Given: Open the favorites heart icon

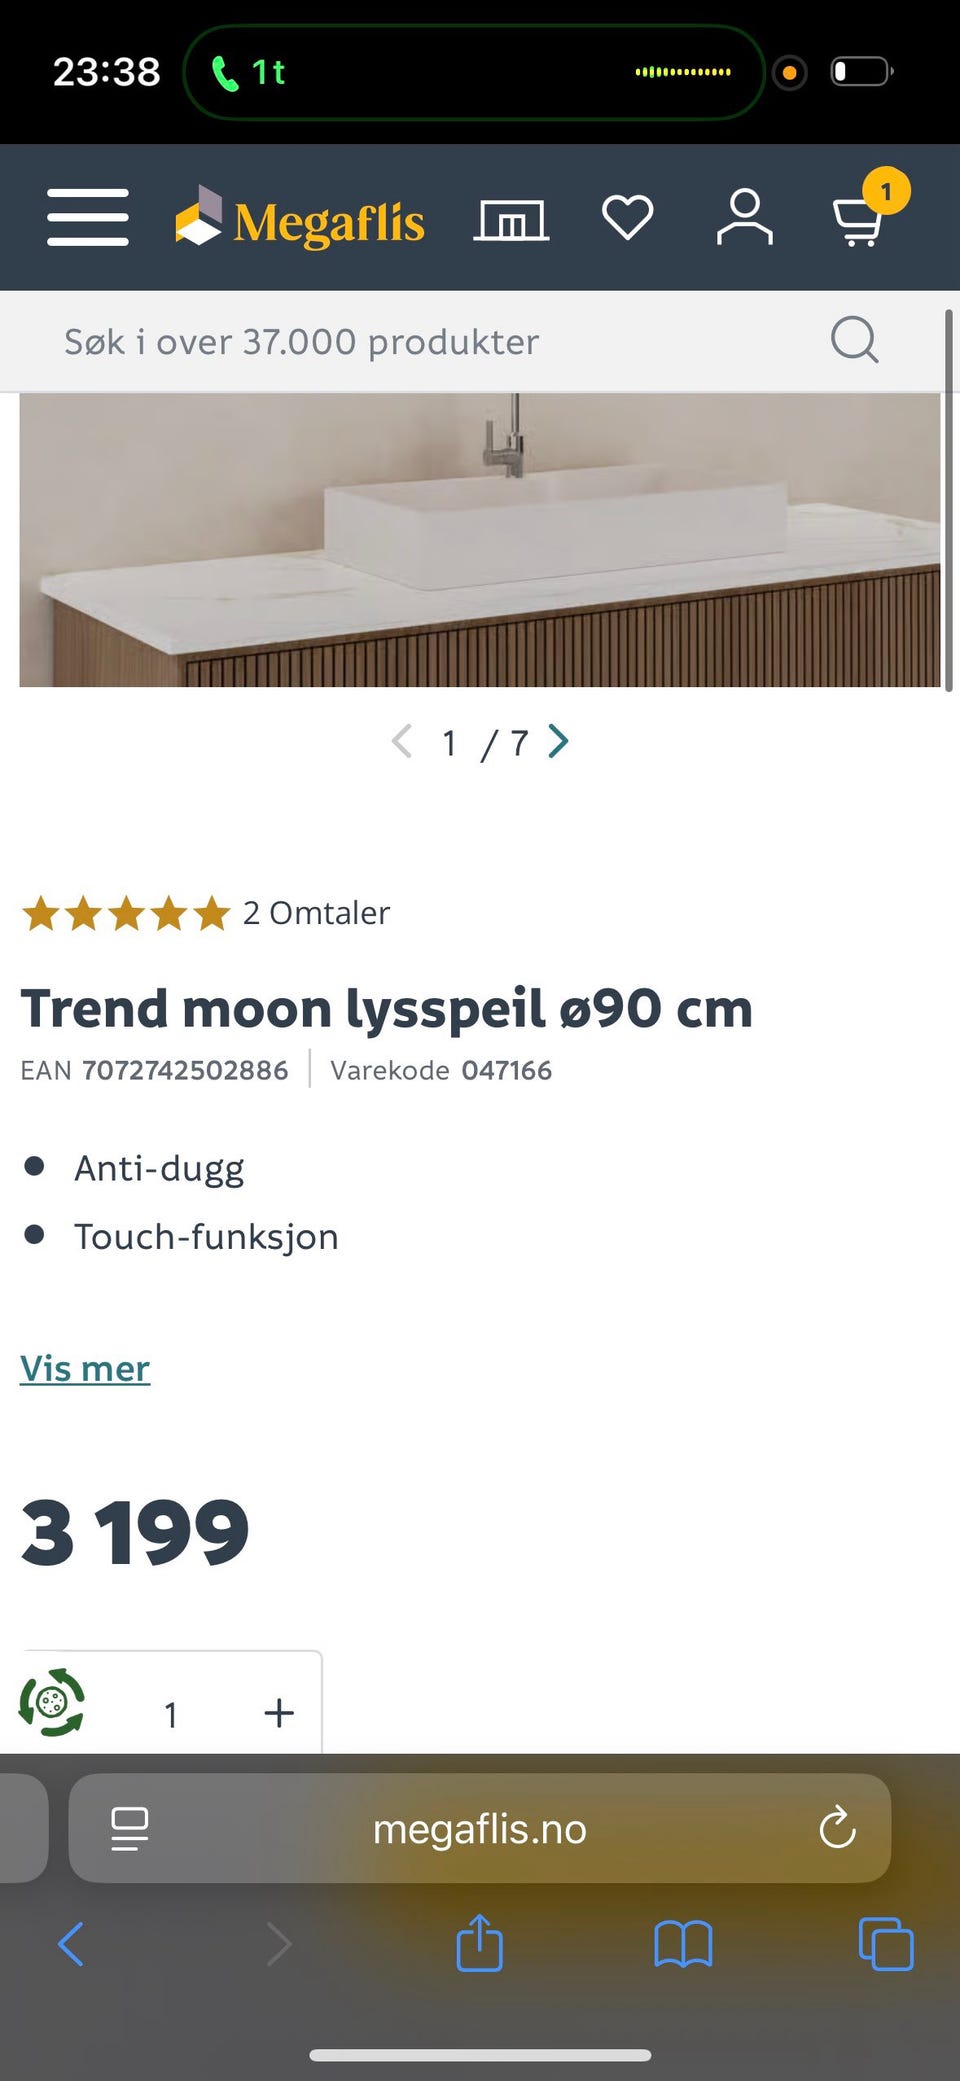Looking at the screenshot, I should (627, 217).
